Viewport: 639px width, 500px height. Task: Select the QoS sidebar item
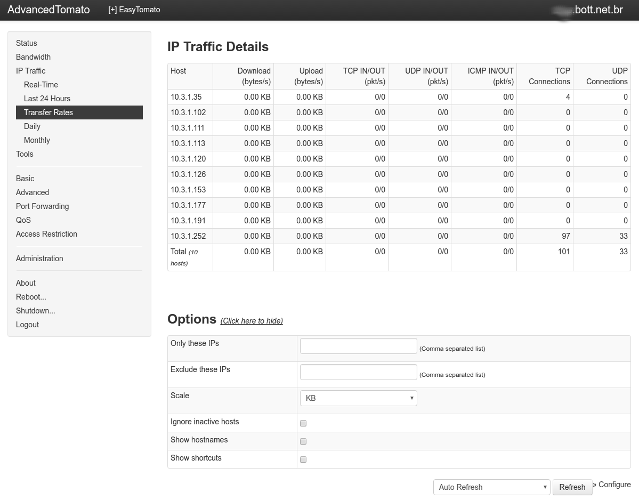point(24,220)
